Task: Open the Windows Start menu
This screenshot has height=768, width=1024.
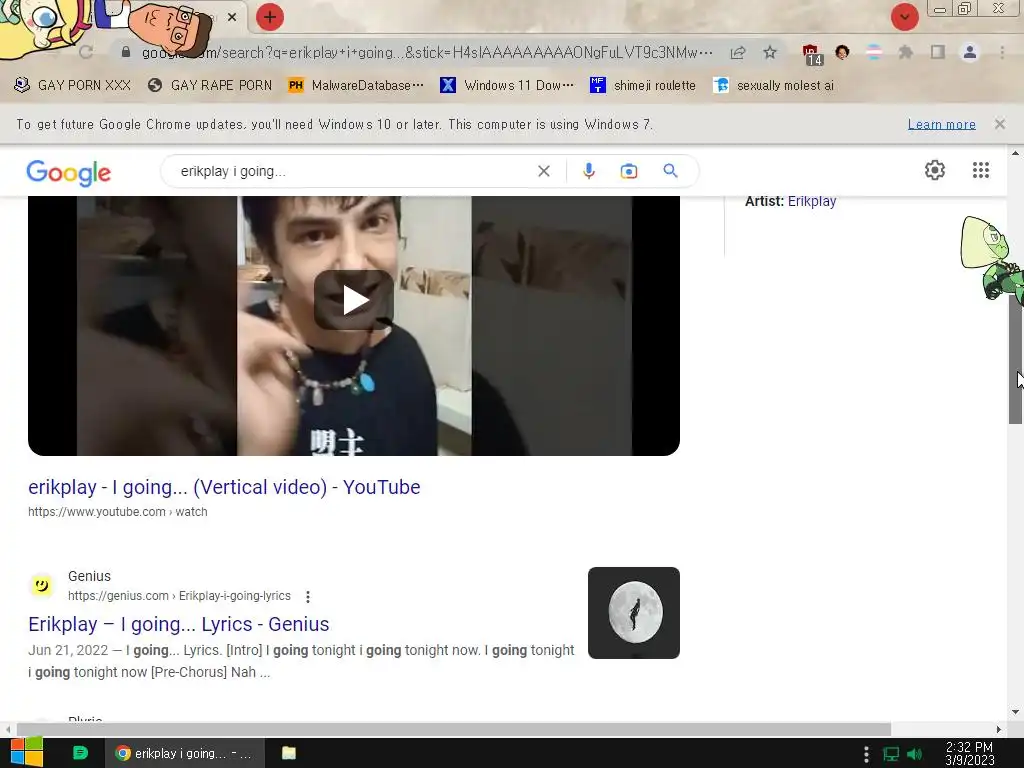Action: pos(27,753)
